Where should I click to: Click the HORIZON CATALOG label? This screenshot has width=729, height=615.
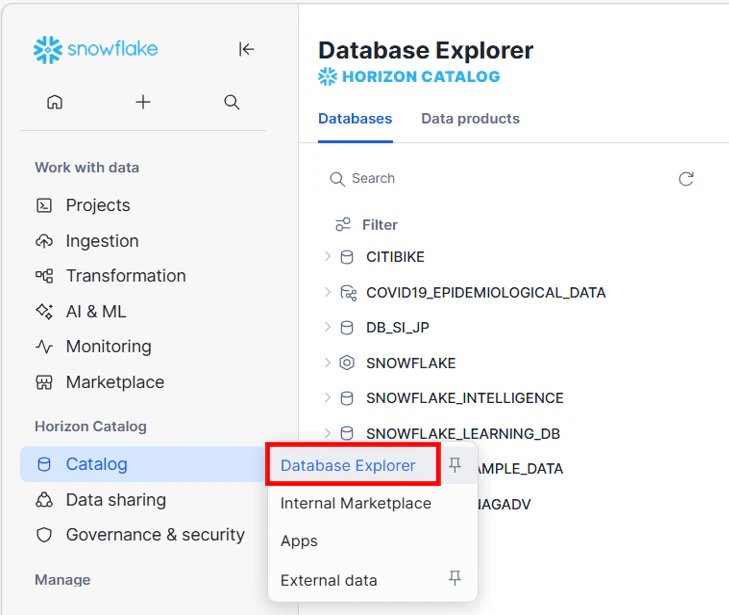pos(421,77)
